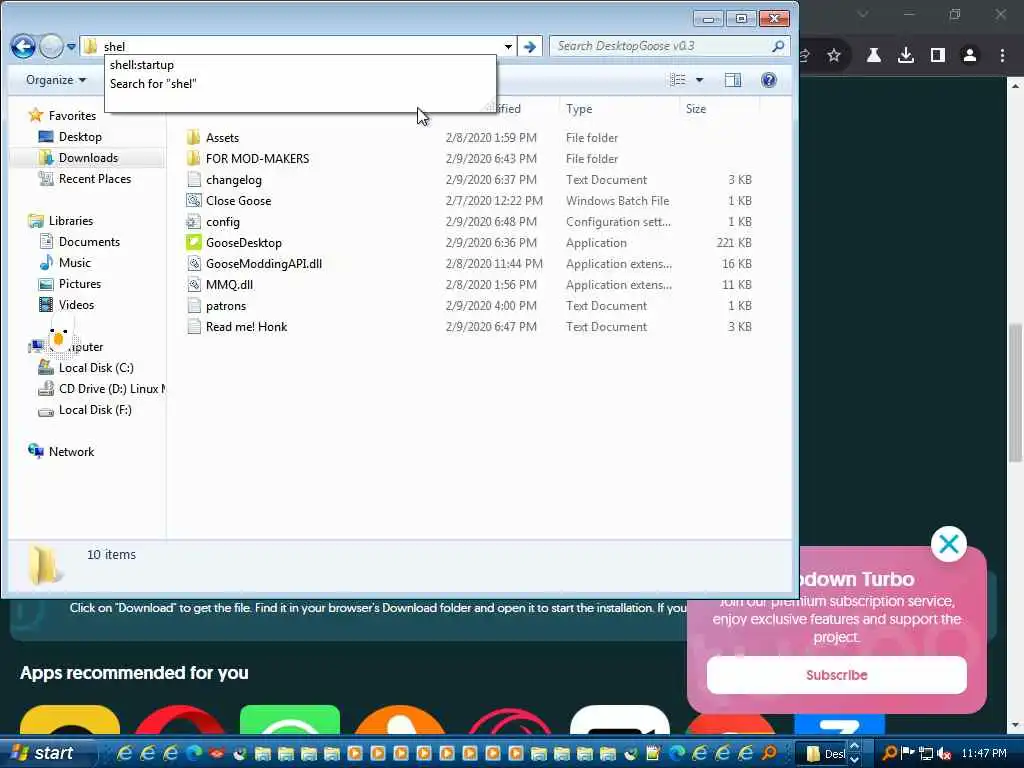
Task: Open the recent pages dropdown beside the Forward button
Action: click(x=71, y=46)
